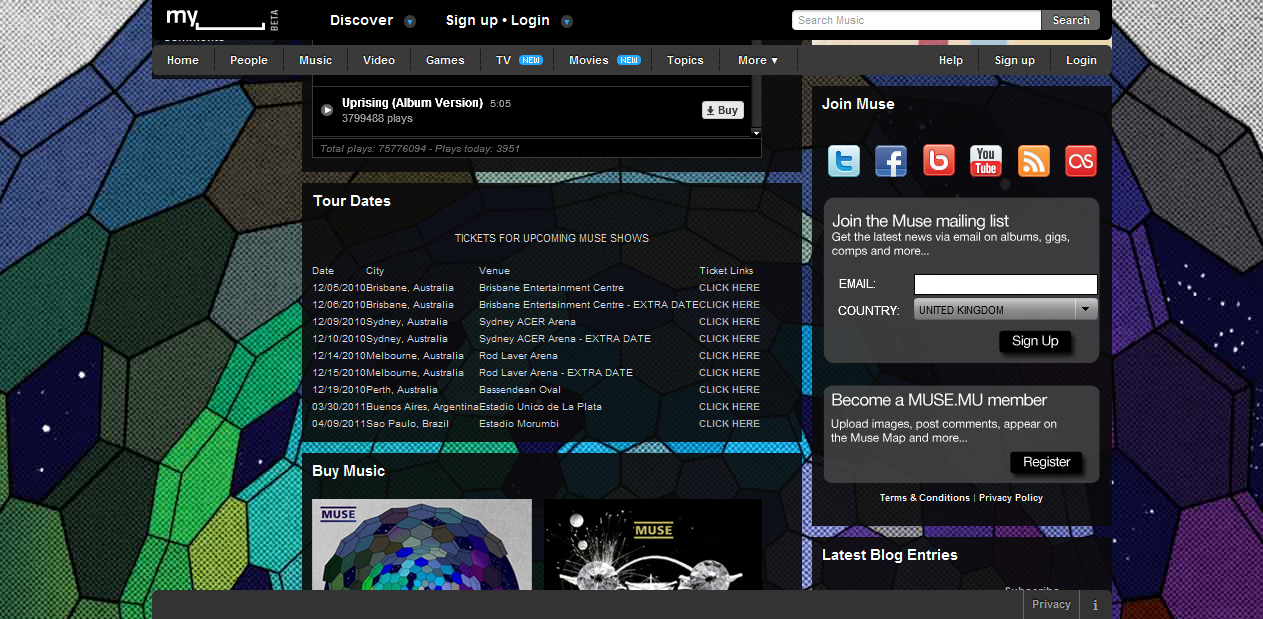Click the 'Total plays' statistic text

point(419,148)
